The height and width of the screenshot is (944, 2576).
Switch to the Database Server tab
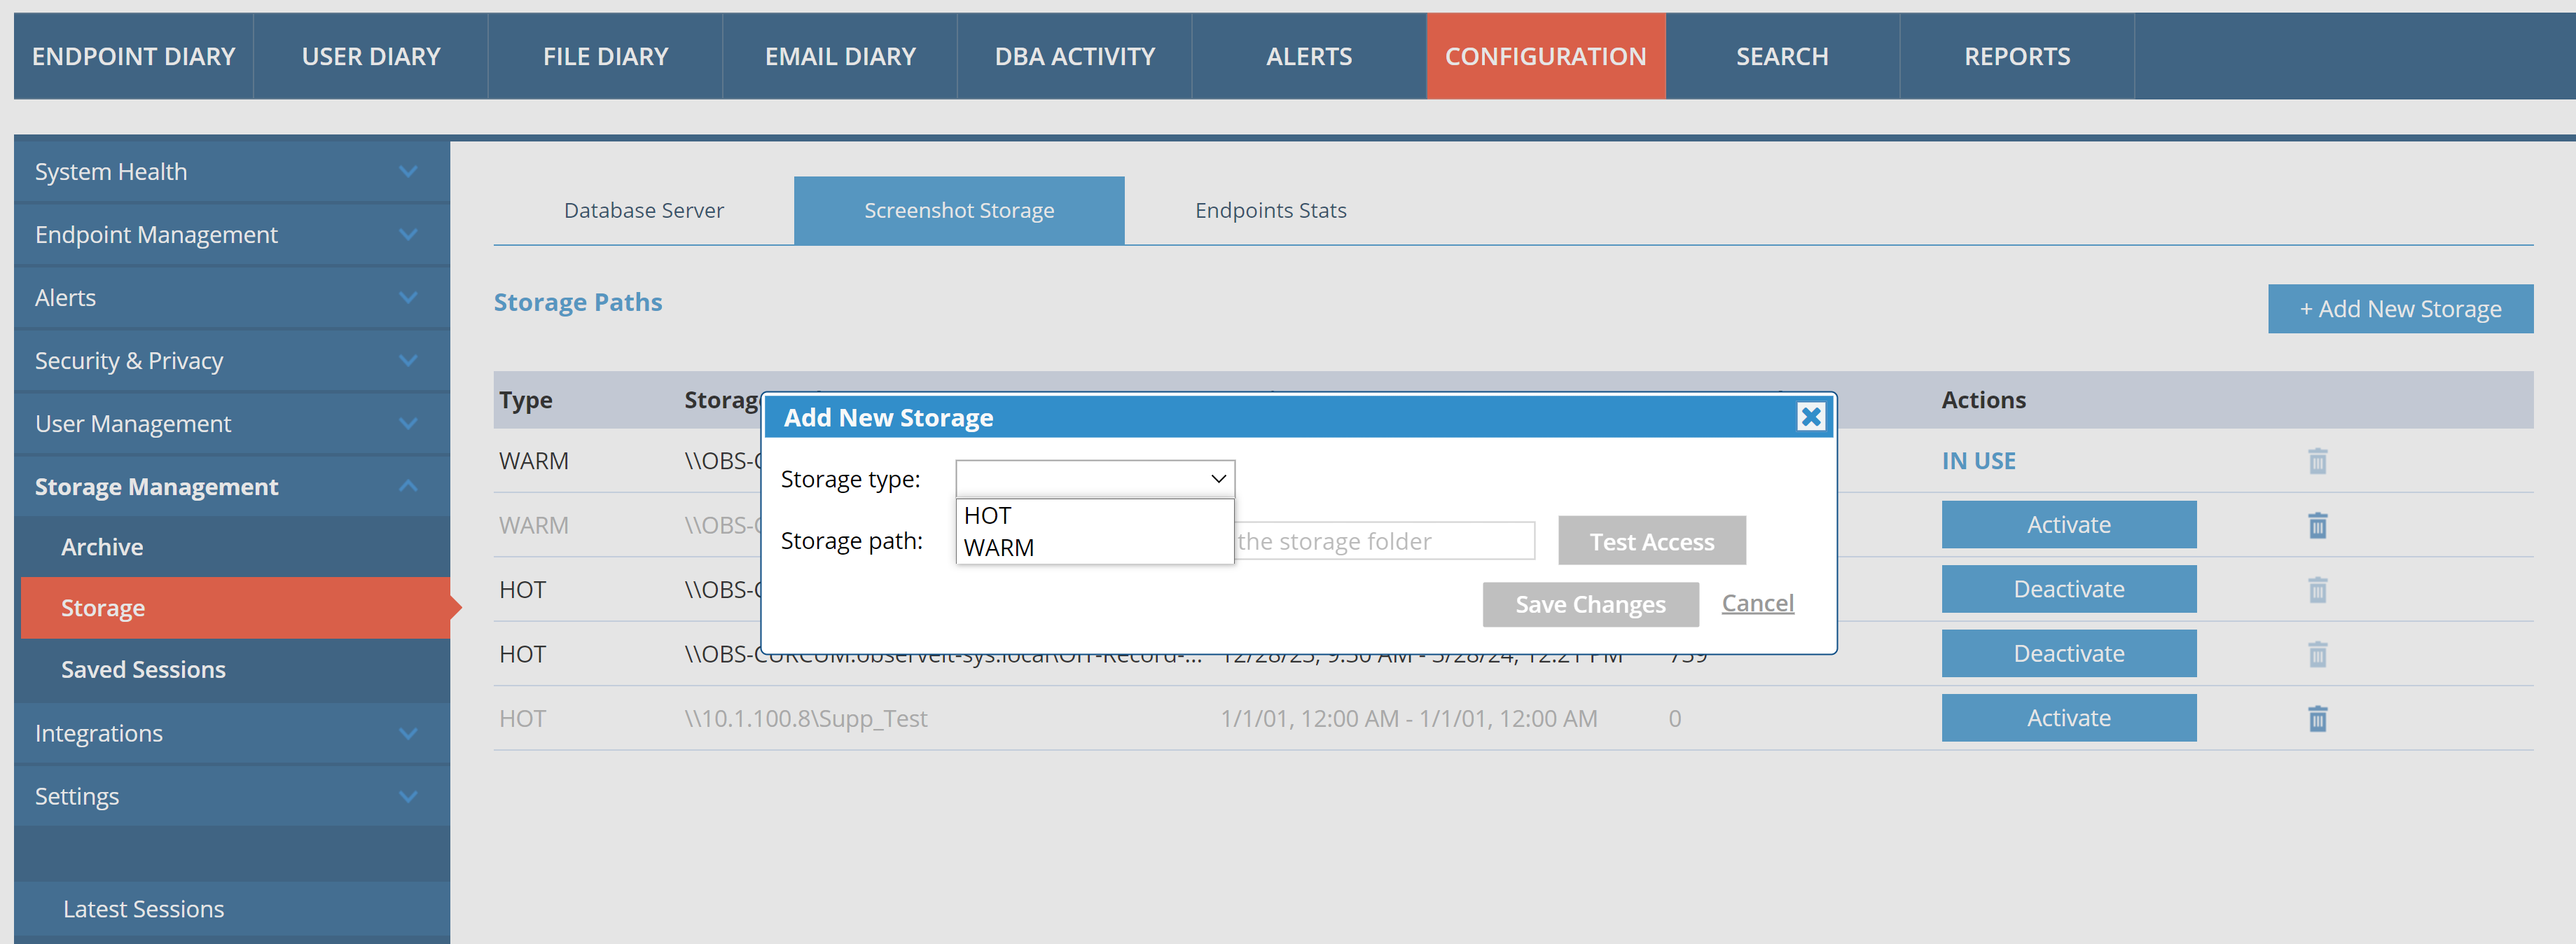(643, 211)
